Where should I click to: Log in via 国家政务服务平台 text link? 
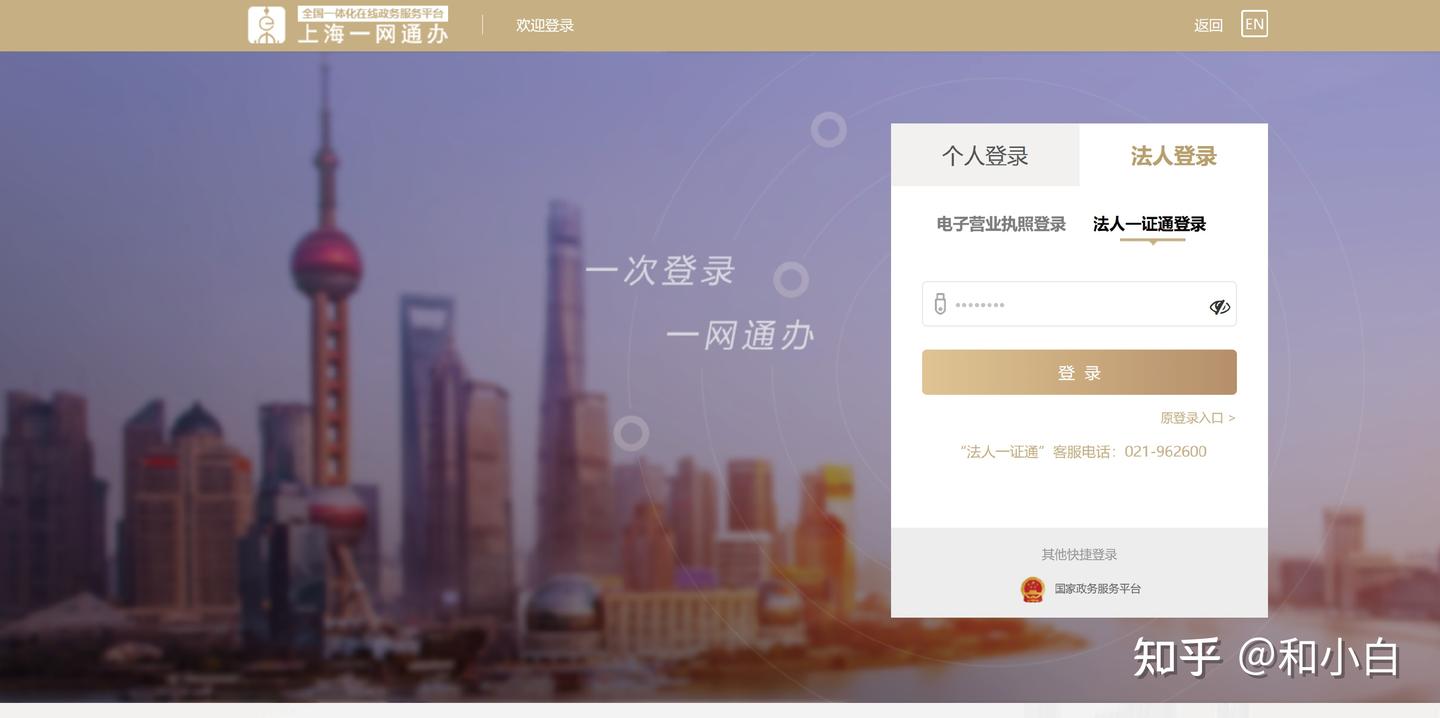coord(1097,589)
